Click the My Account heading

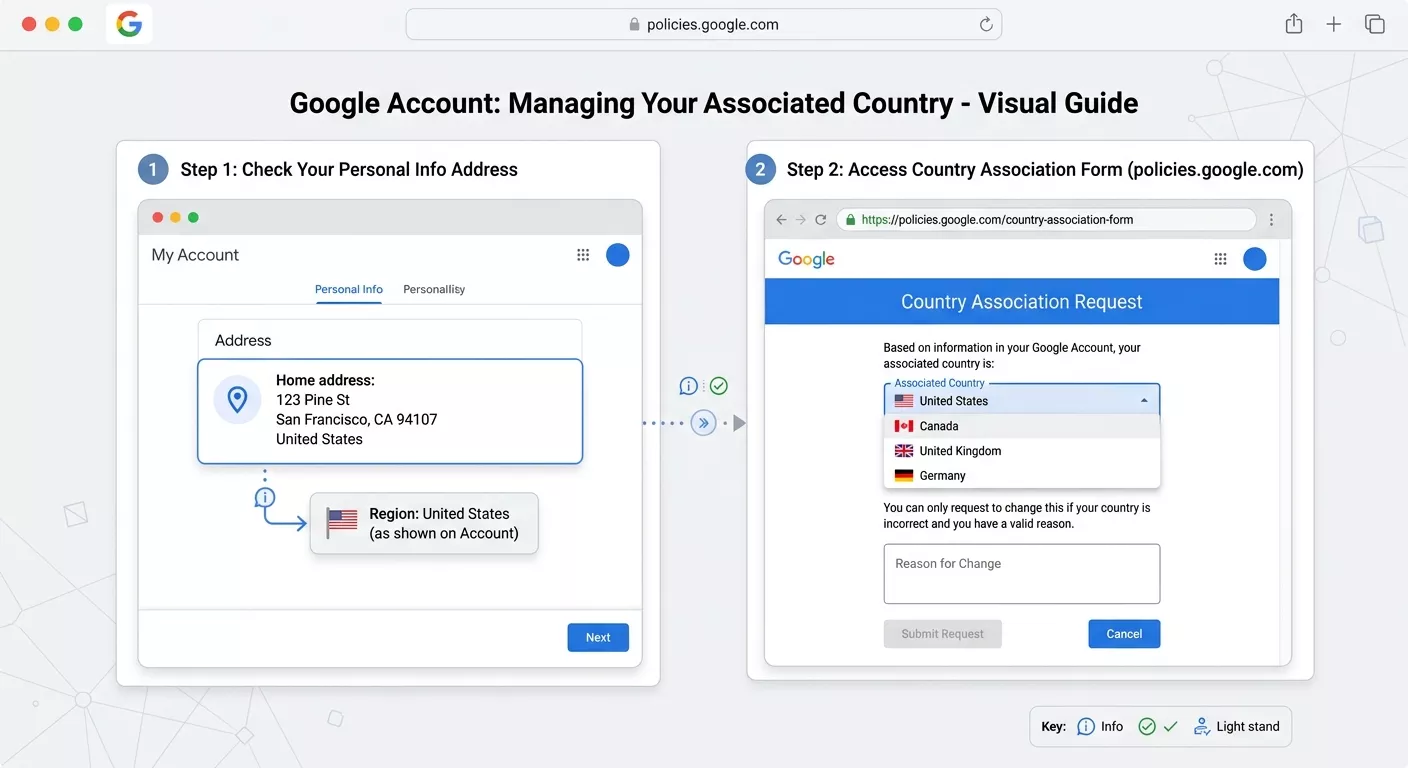click(195, 255)
